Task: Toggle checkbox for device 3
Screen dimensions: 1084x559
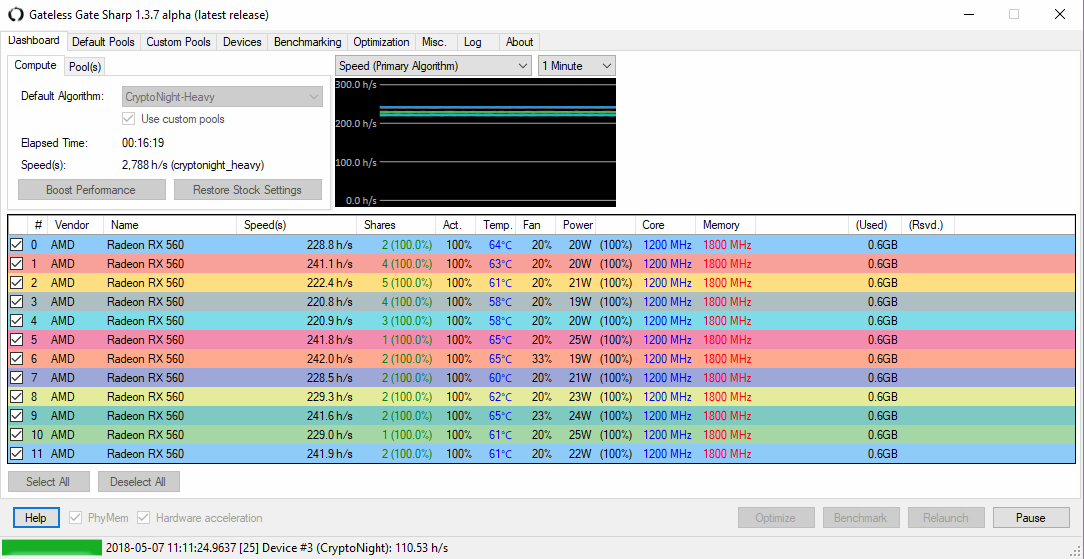Action: tap(17, 302)
